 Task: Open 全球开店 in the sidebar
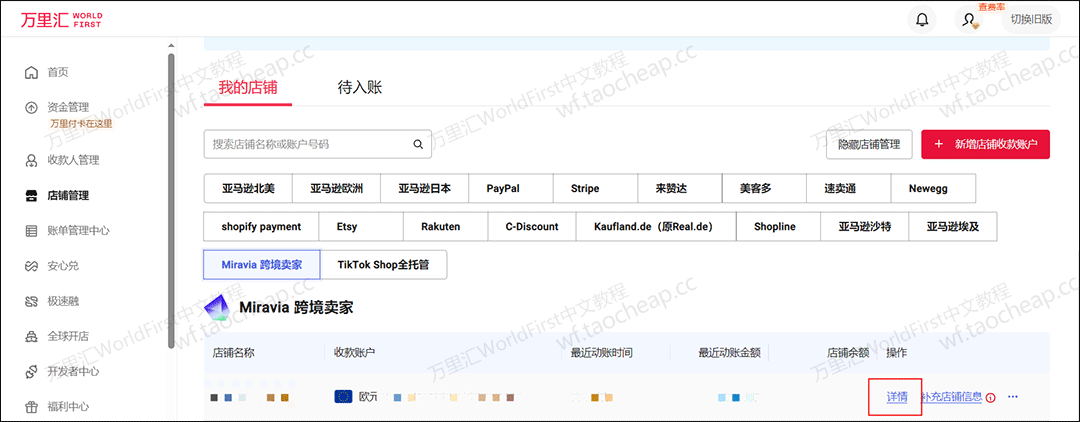[x=68, y=336]
